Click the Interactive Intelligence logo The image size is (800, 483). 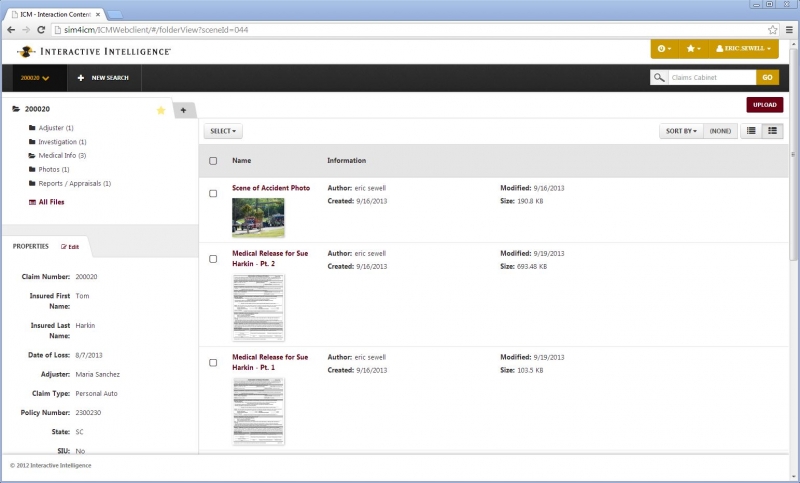94,51
